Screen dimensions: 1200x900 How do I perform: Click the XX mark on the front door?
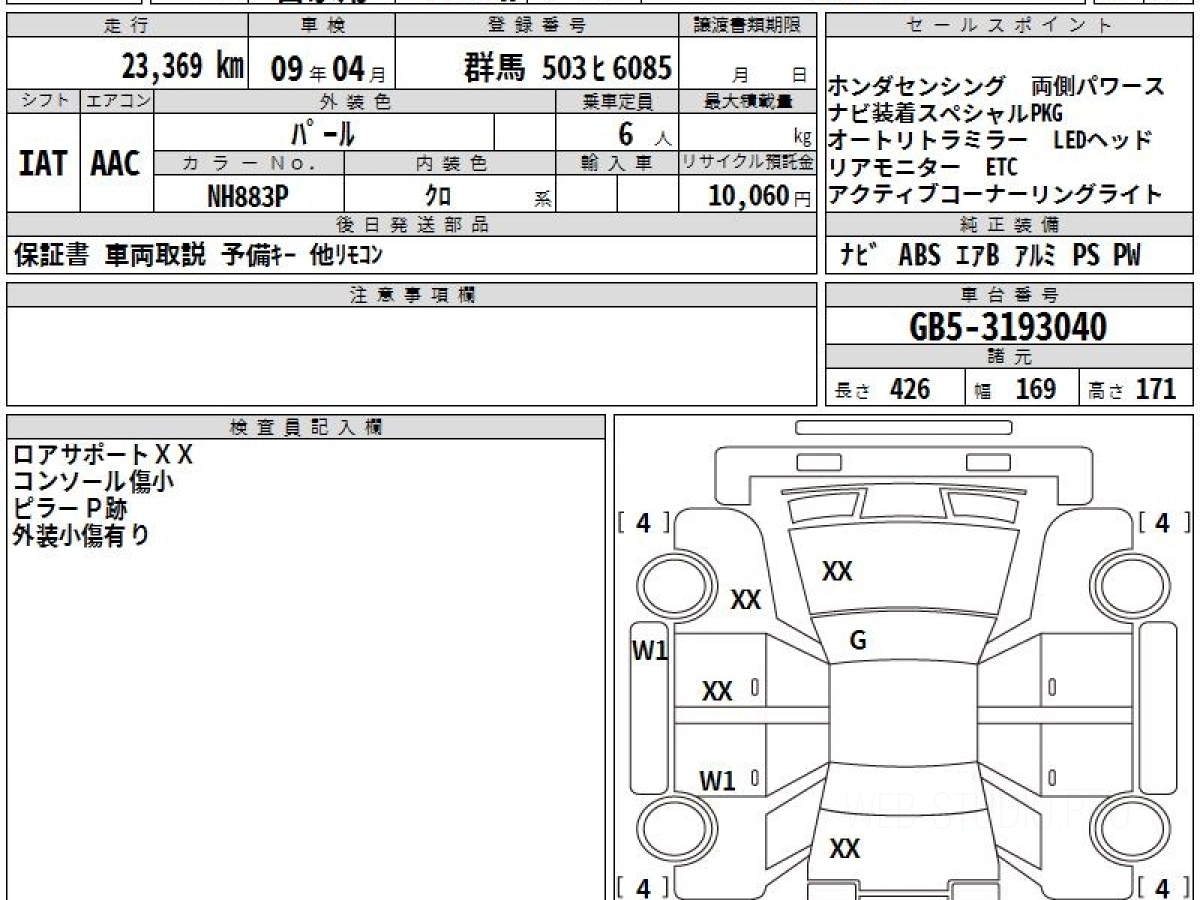pos(717,691)
